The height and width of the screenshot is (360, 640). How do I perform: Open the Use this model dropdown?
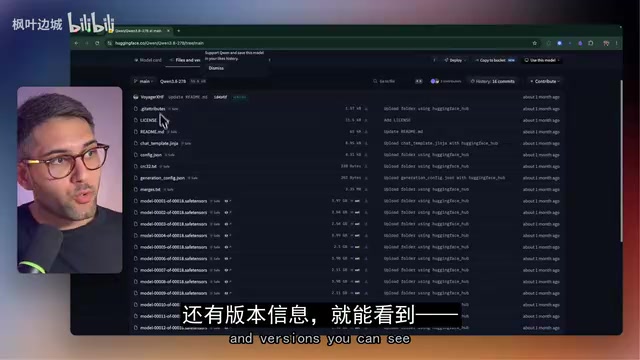(542, 60)
